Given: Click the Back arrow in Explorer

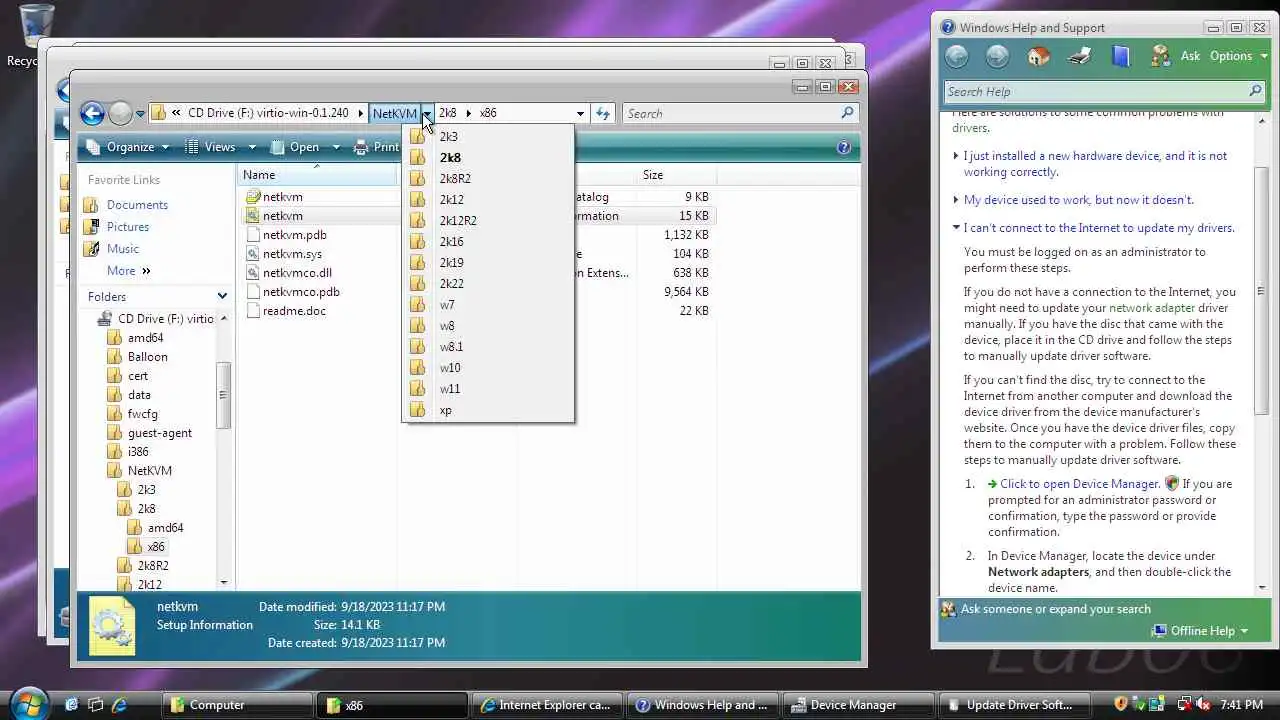Looking at the screenshot, I should [92, 113].
